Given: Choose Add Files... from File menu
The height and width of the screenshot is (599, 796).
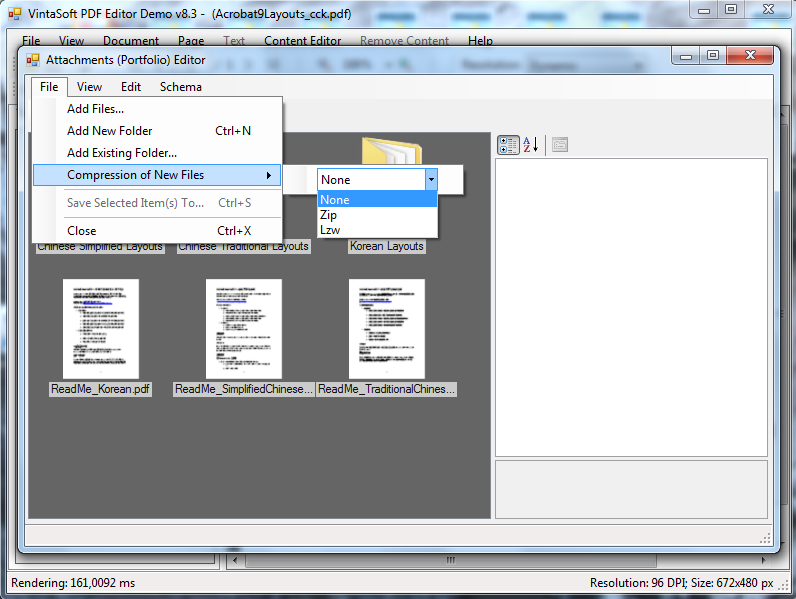Looking at the screenshot, I should [x=157, y=109].
